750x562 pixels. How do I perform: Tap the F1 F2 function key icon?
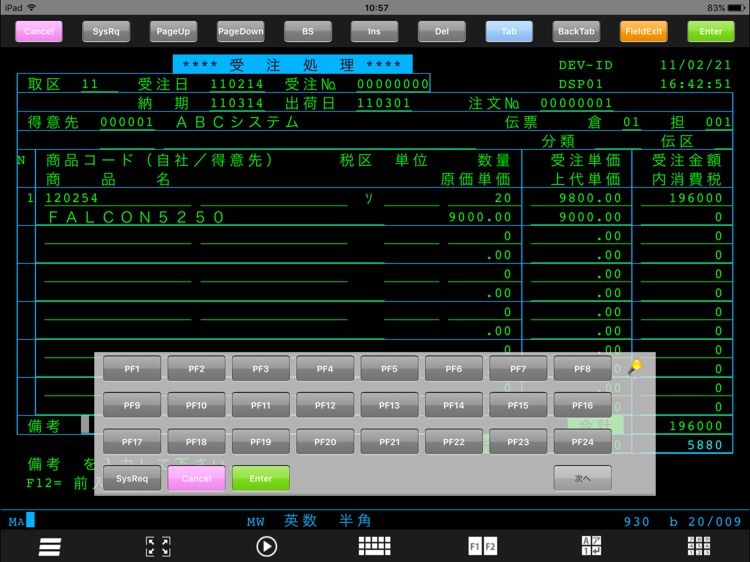(x=483, y=546)
